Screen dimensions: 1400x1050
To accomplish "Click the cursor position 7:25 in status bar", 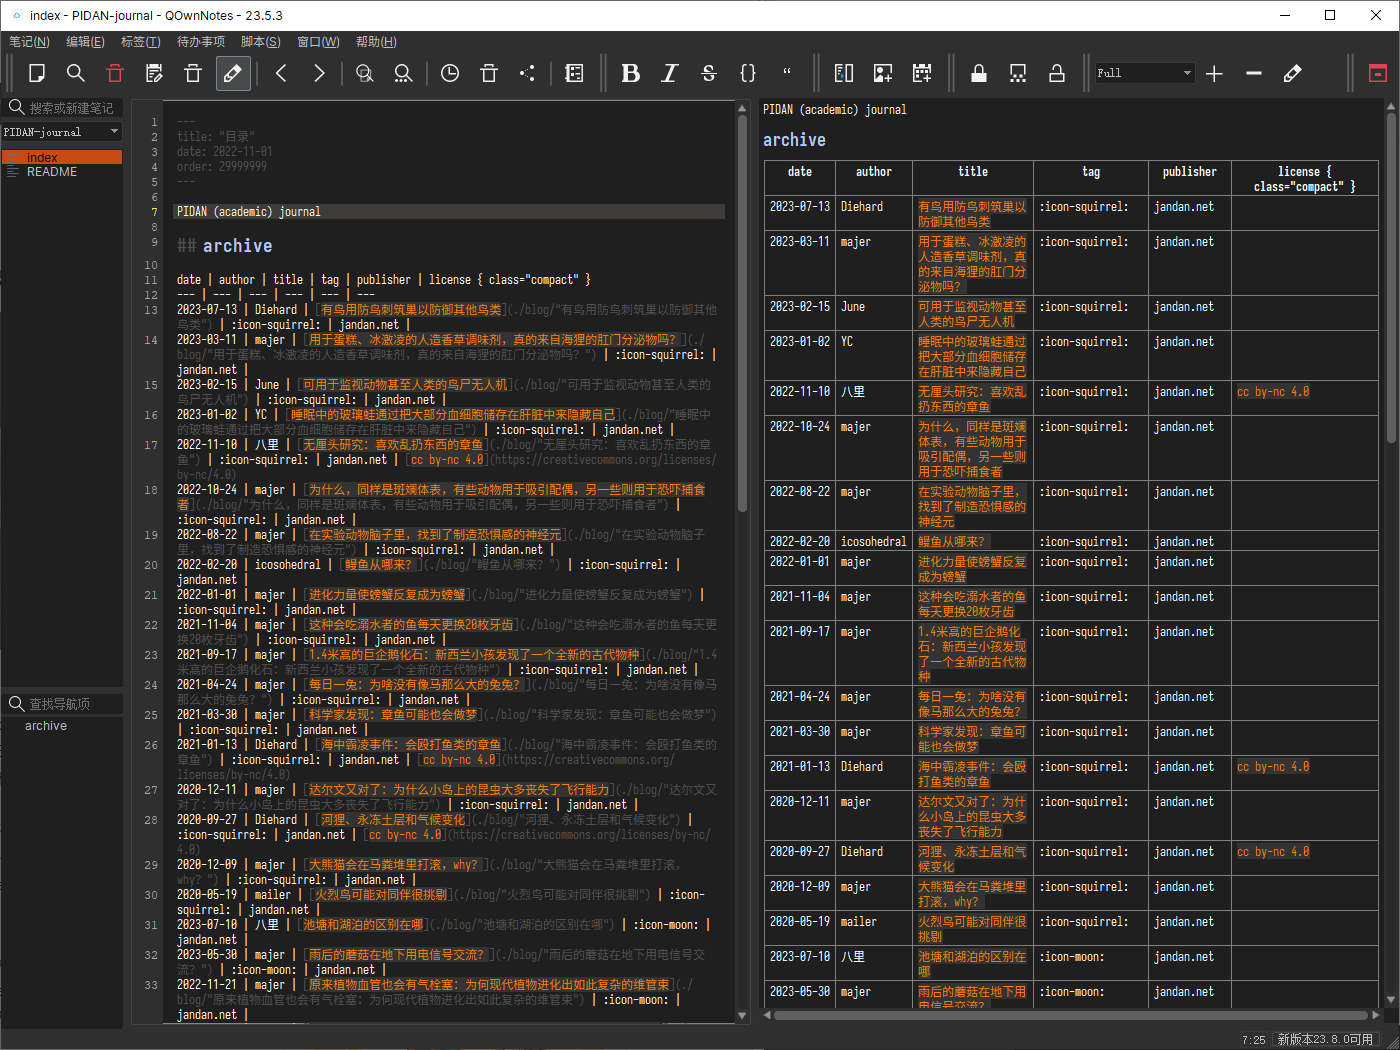I will (x=1253, y=1040).
